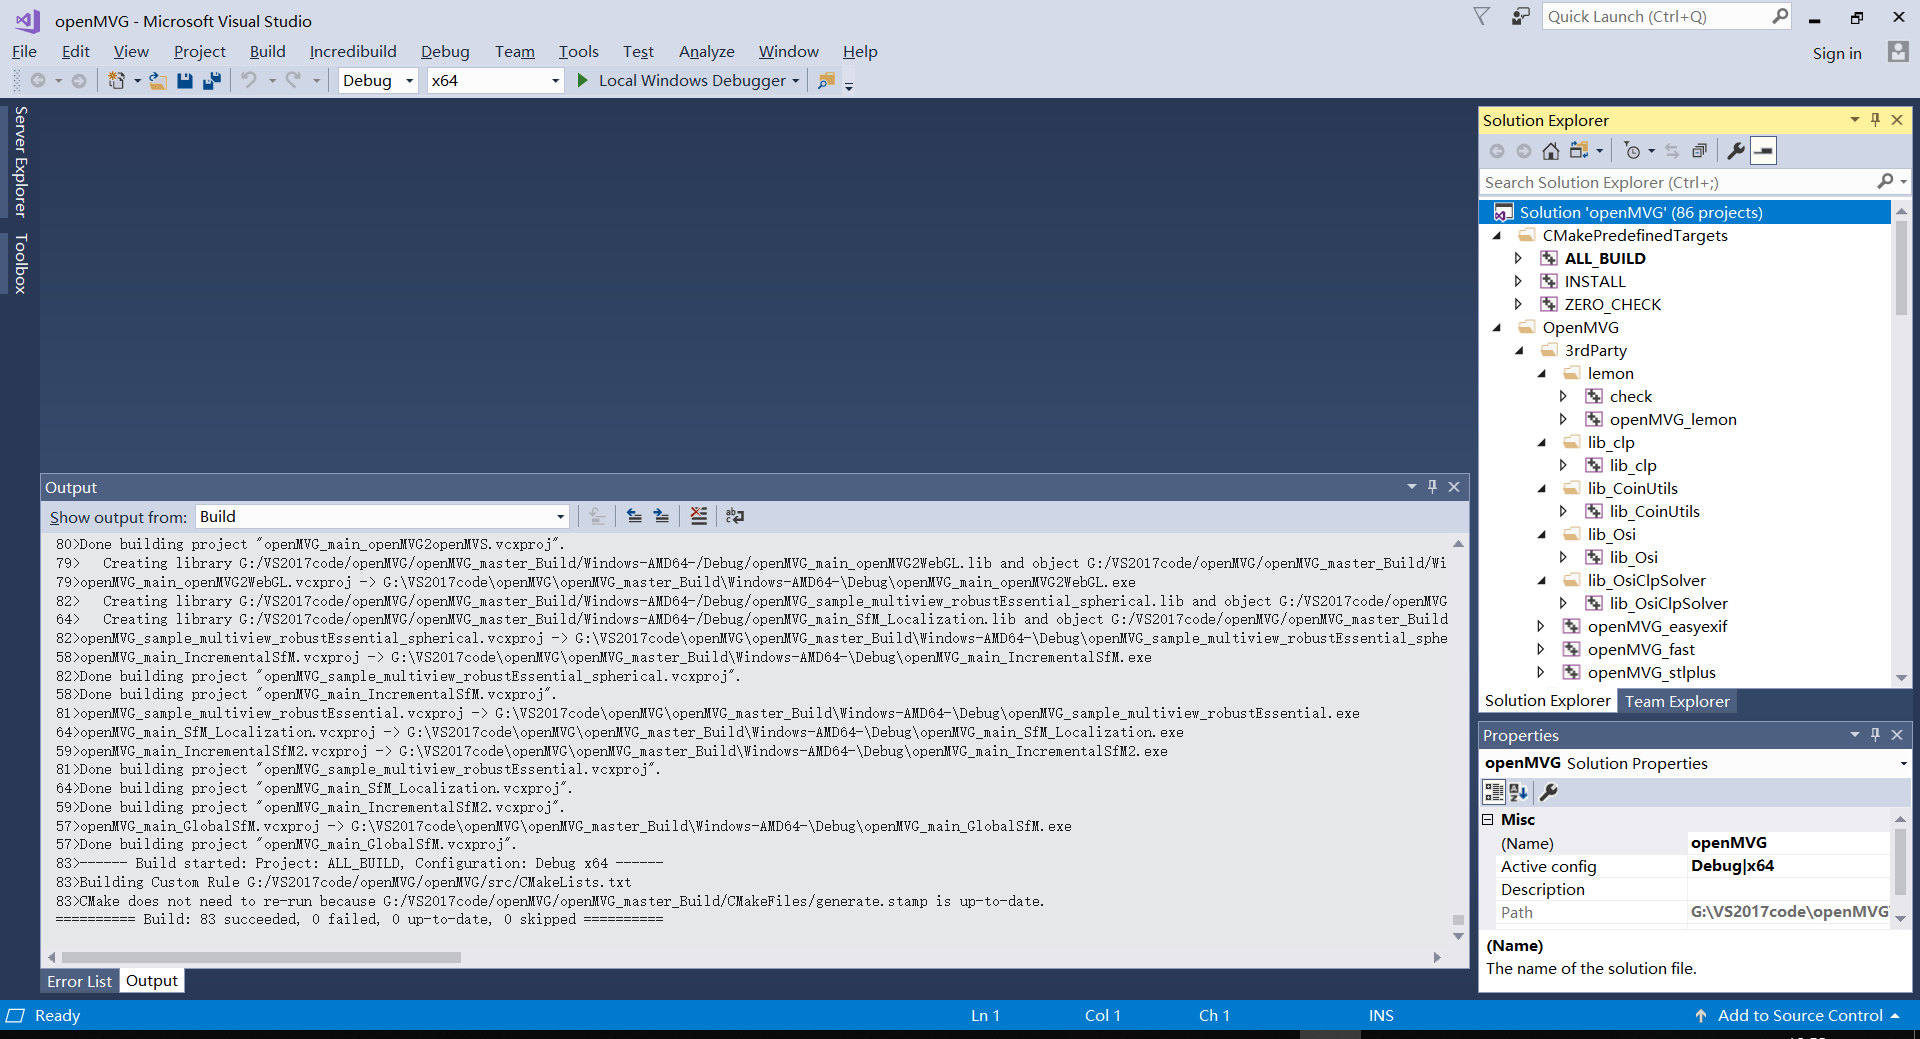Select the lib_OsiClpSolver project
This screenshot has height=1039, width=1920.
[1668, 603]
